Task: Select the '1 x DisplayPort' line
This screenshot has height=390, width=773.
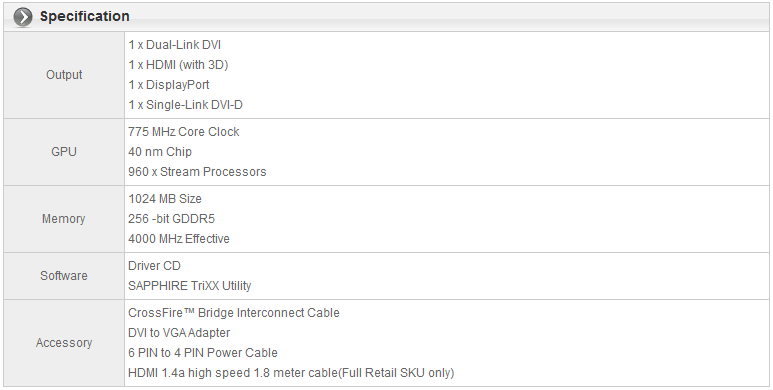Action: coord(169,85)
